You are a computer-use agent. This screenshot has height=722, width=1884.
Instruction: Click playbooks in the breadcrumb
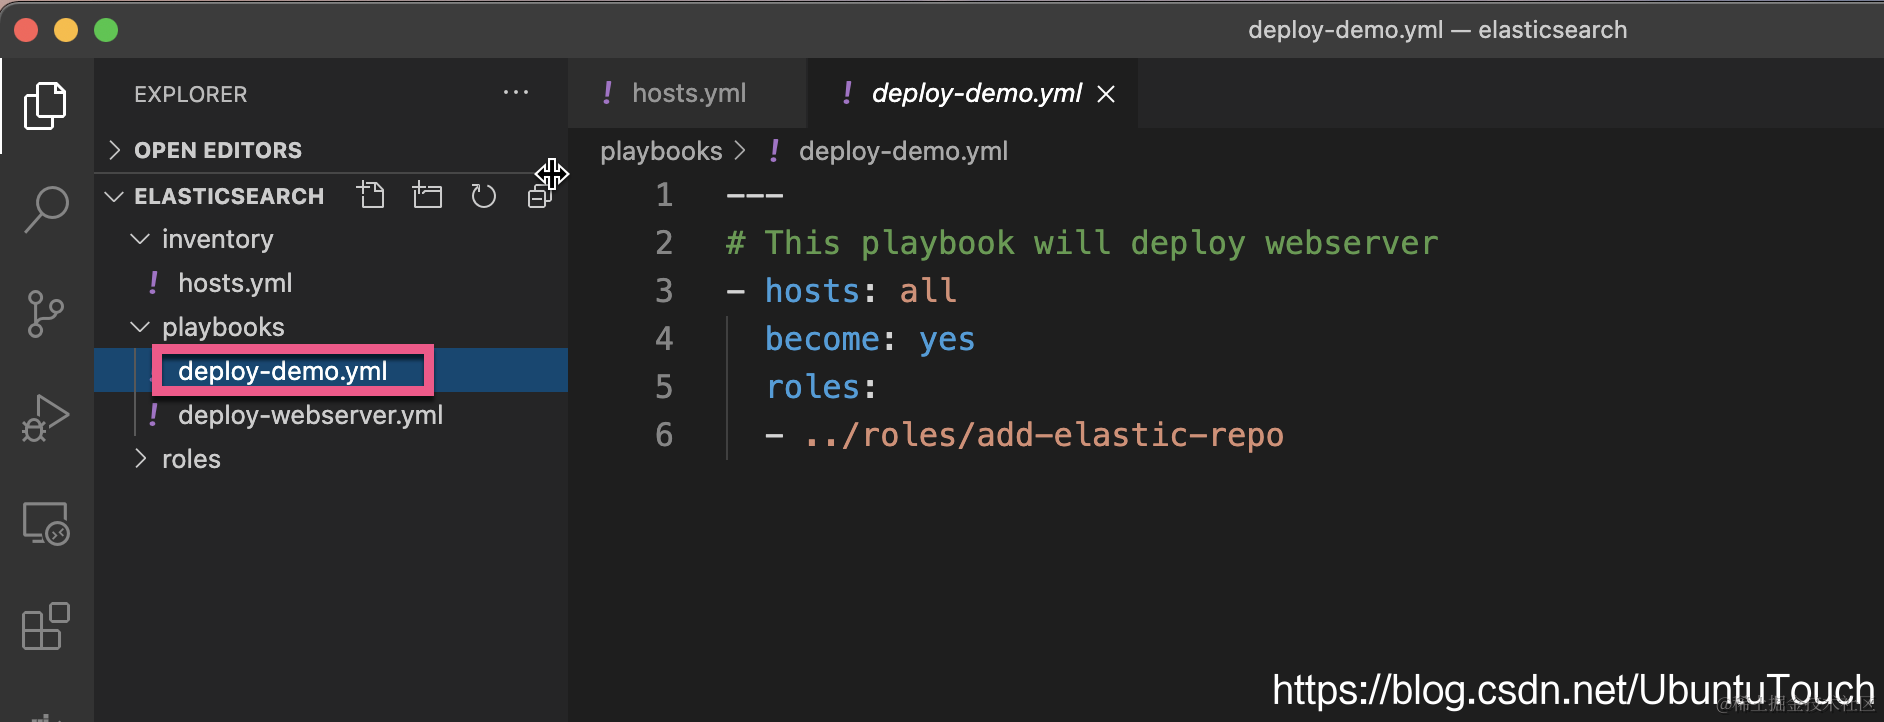661,151
